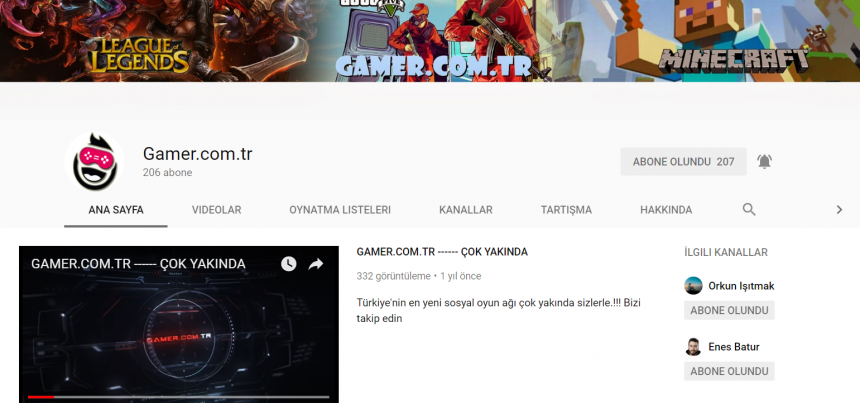This screenshot has width=860, height=403.
Task: Click the 332 görüntüleme view count
Action: pyautogui.click(x=393, y=276)
